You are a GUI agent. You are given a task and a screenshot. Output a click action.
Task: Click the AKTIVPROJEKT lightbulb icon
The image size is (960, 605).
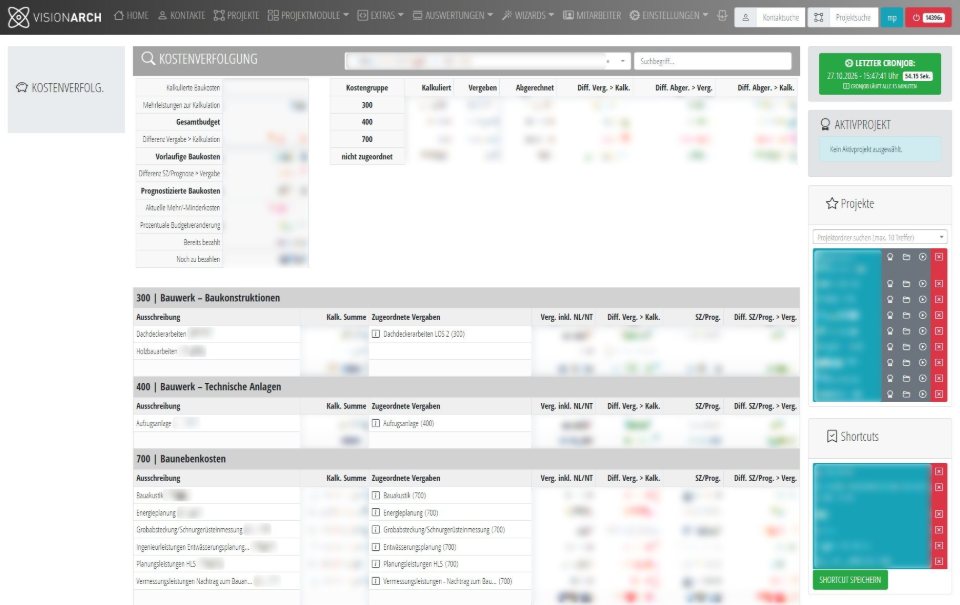[x=825, y=125]
